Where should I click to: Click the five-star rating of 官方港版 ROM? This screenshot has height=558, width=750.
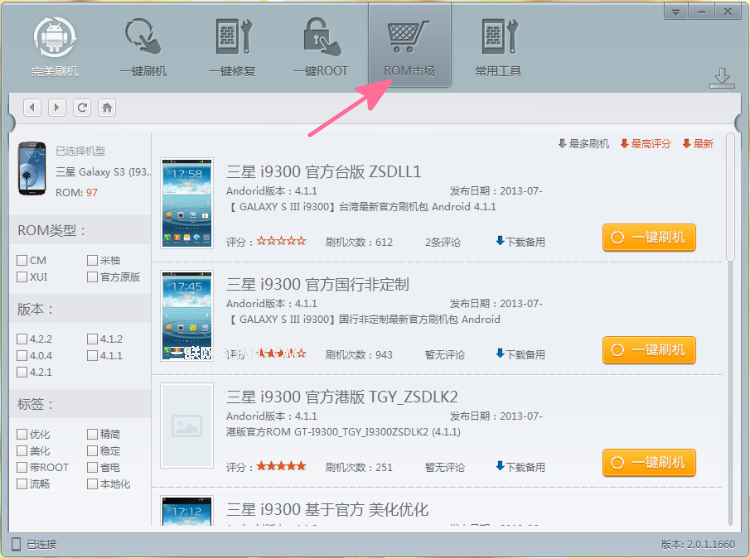pos(281,466)
